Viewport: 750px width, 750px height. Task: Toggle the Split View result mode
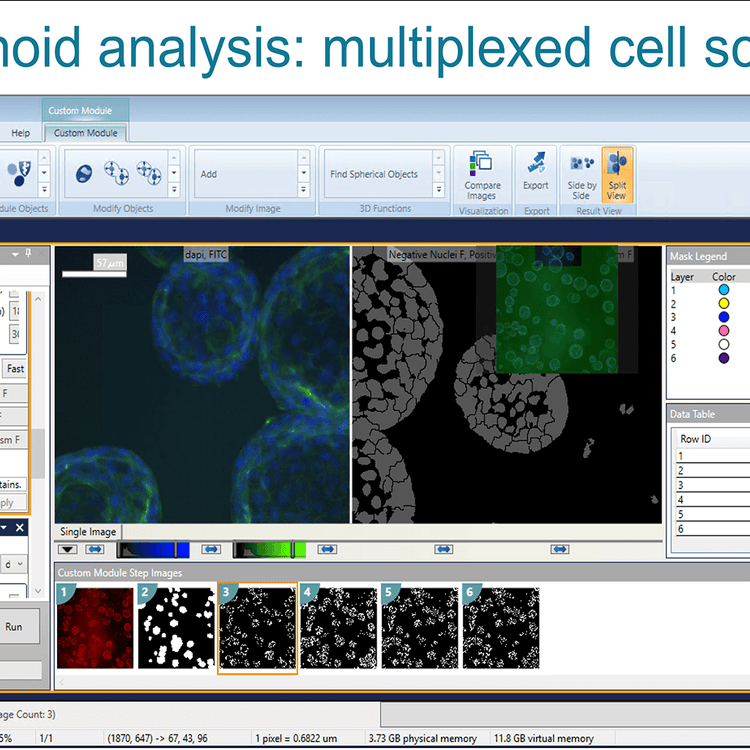[617, 176]
